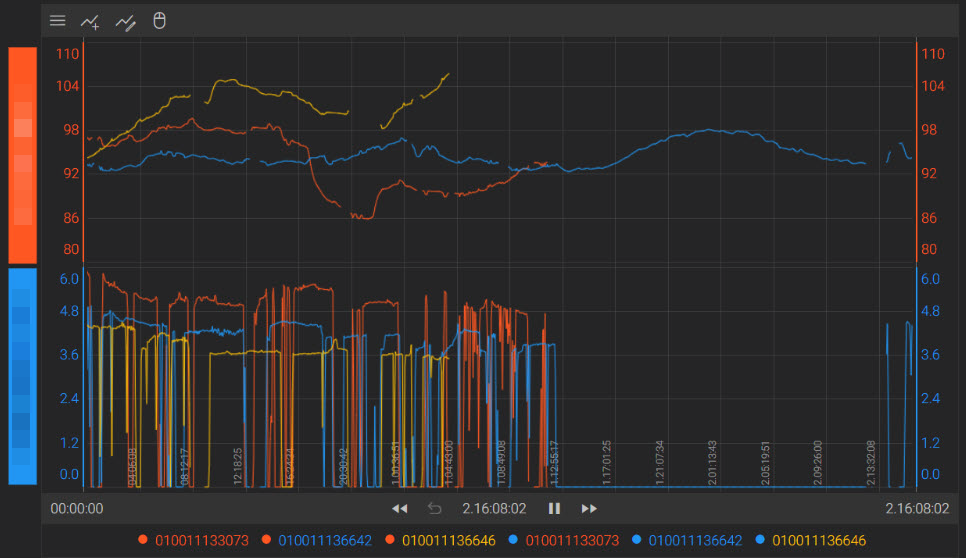Pause the chart playback
Viewport: 966px width, 558px height.
[x=554, y=509]
